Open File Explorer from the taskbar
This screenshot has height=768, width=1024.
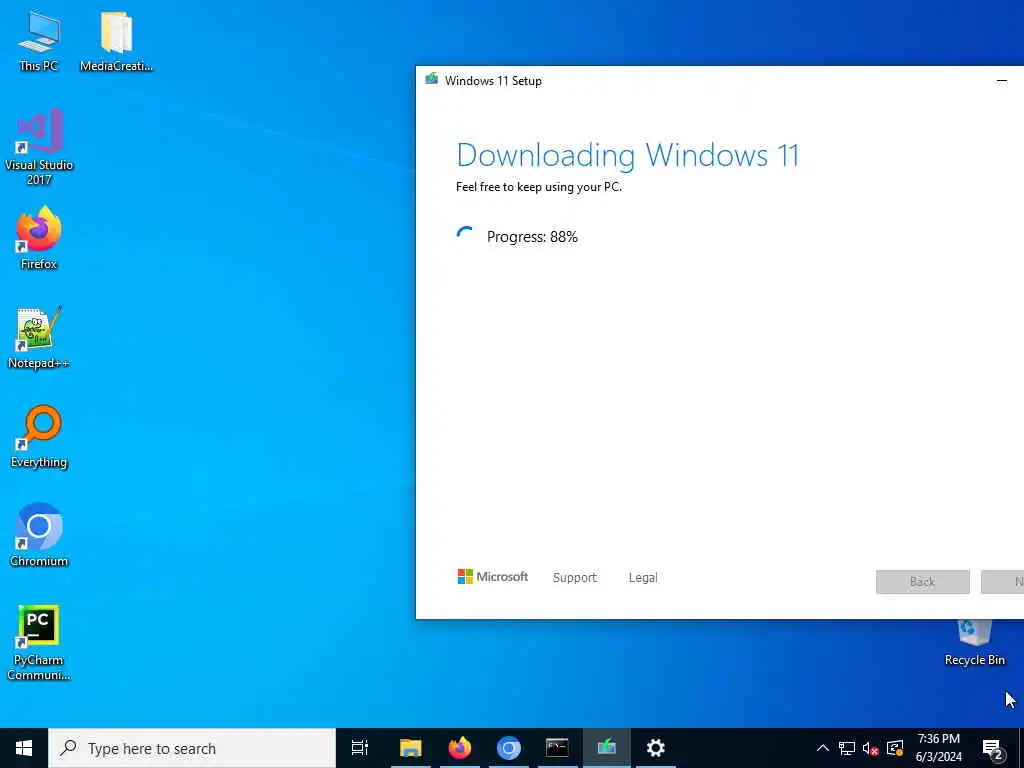pos(411,748)
